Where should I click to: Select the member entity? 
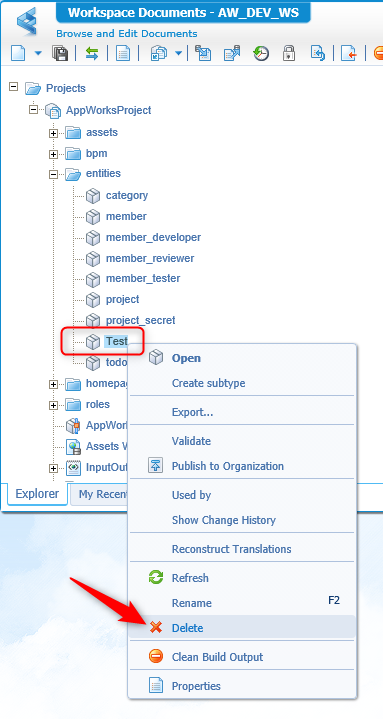click(x=127, y=216)
